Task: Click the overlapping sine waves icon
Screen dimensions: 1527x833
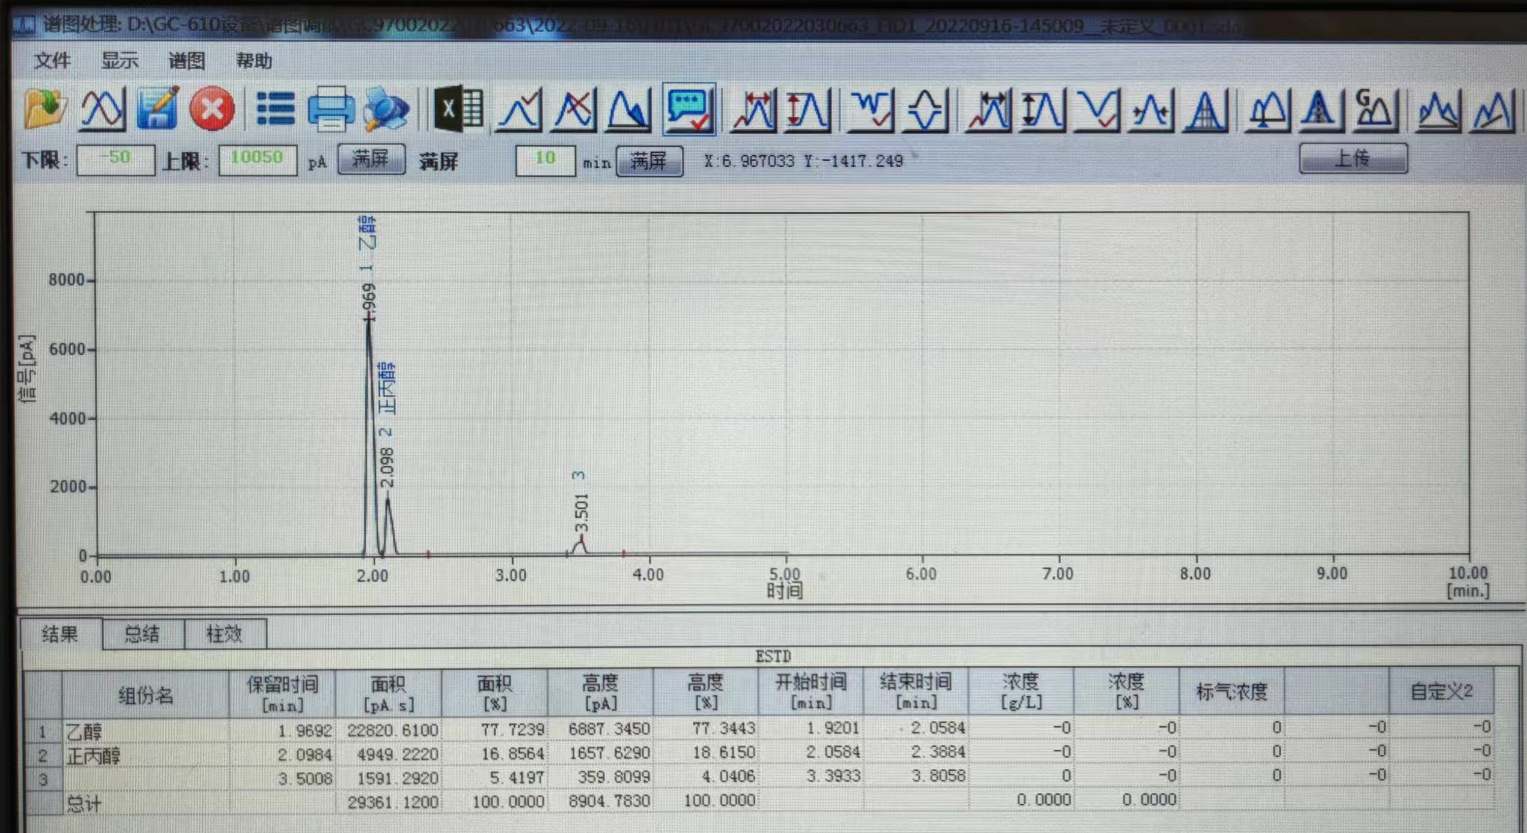Action: click(102, 109)
